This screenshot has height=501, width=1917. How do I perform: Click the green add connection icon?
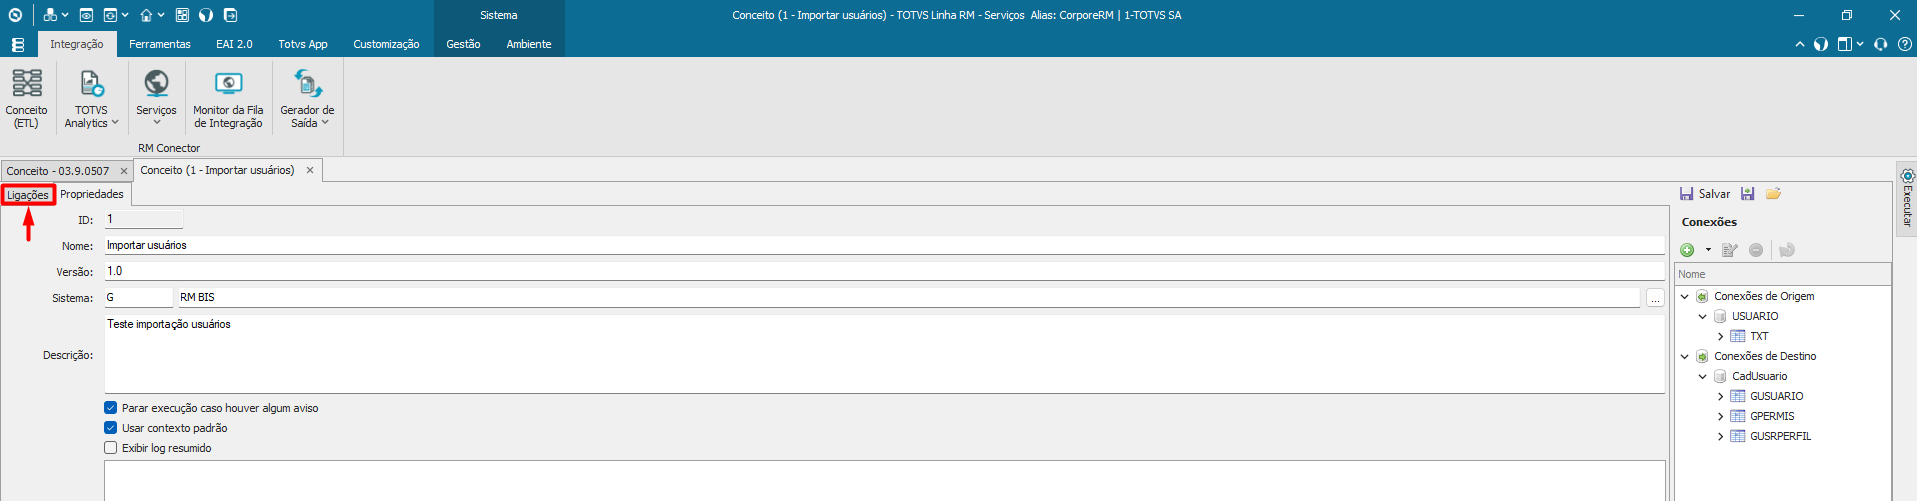click(x=1688, y=250)
